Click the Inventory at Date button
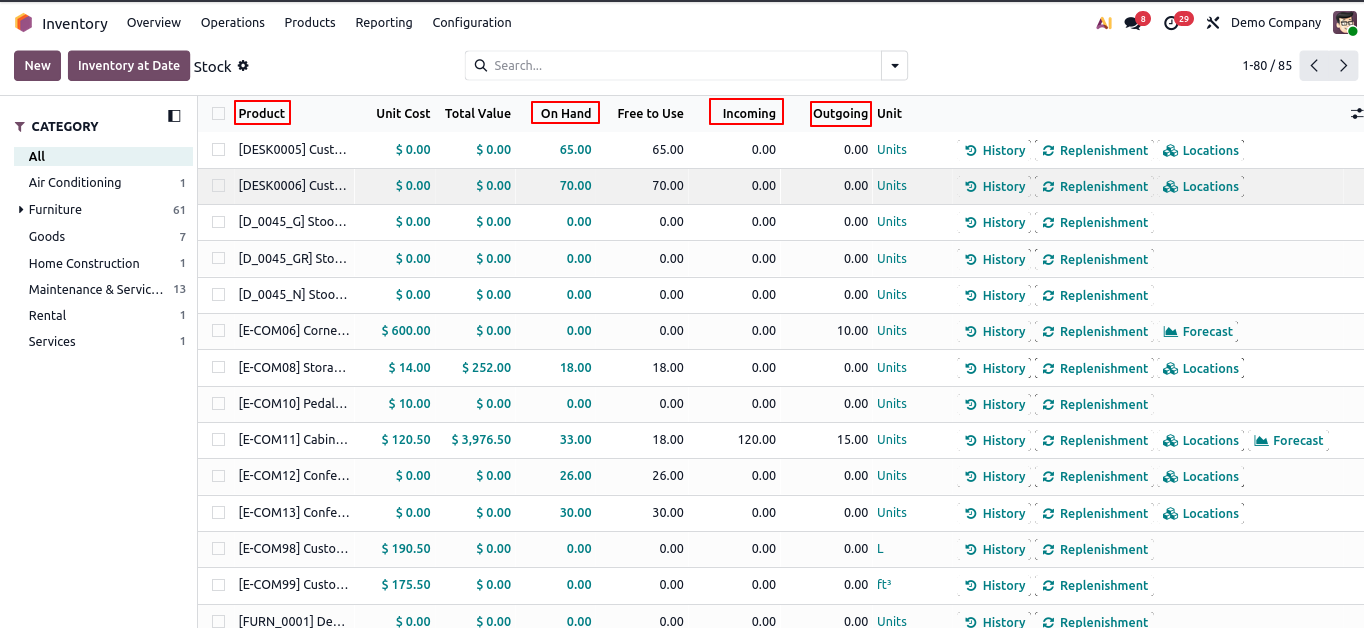Screen dimensions: 1364x628 [129, 66]
